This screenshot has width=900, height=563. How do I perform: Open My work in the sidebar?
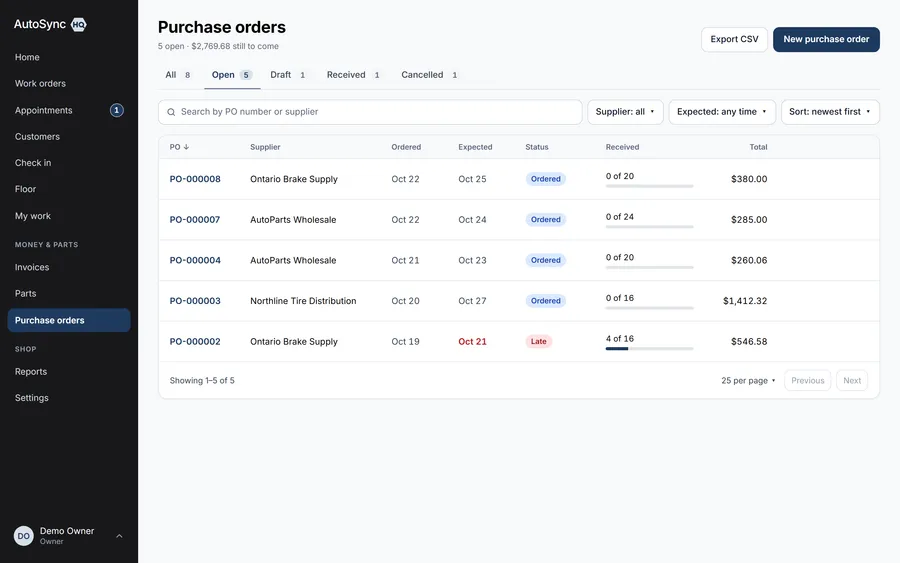click(x=69, y=216)
